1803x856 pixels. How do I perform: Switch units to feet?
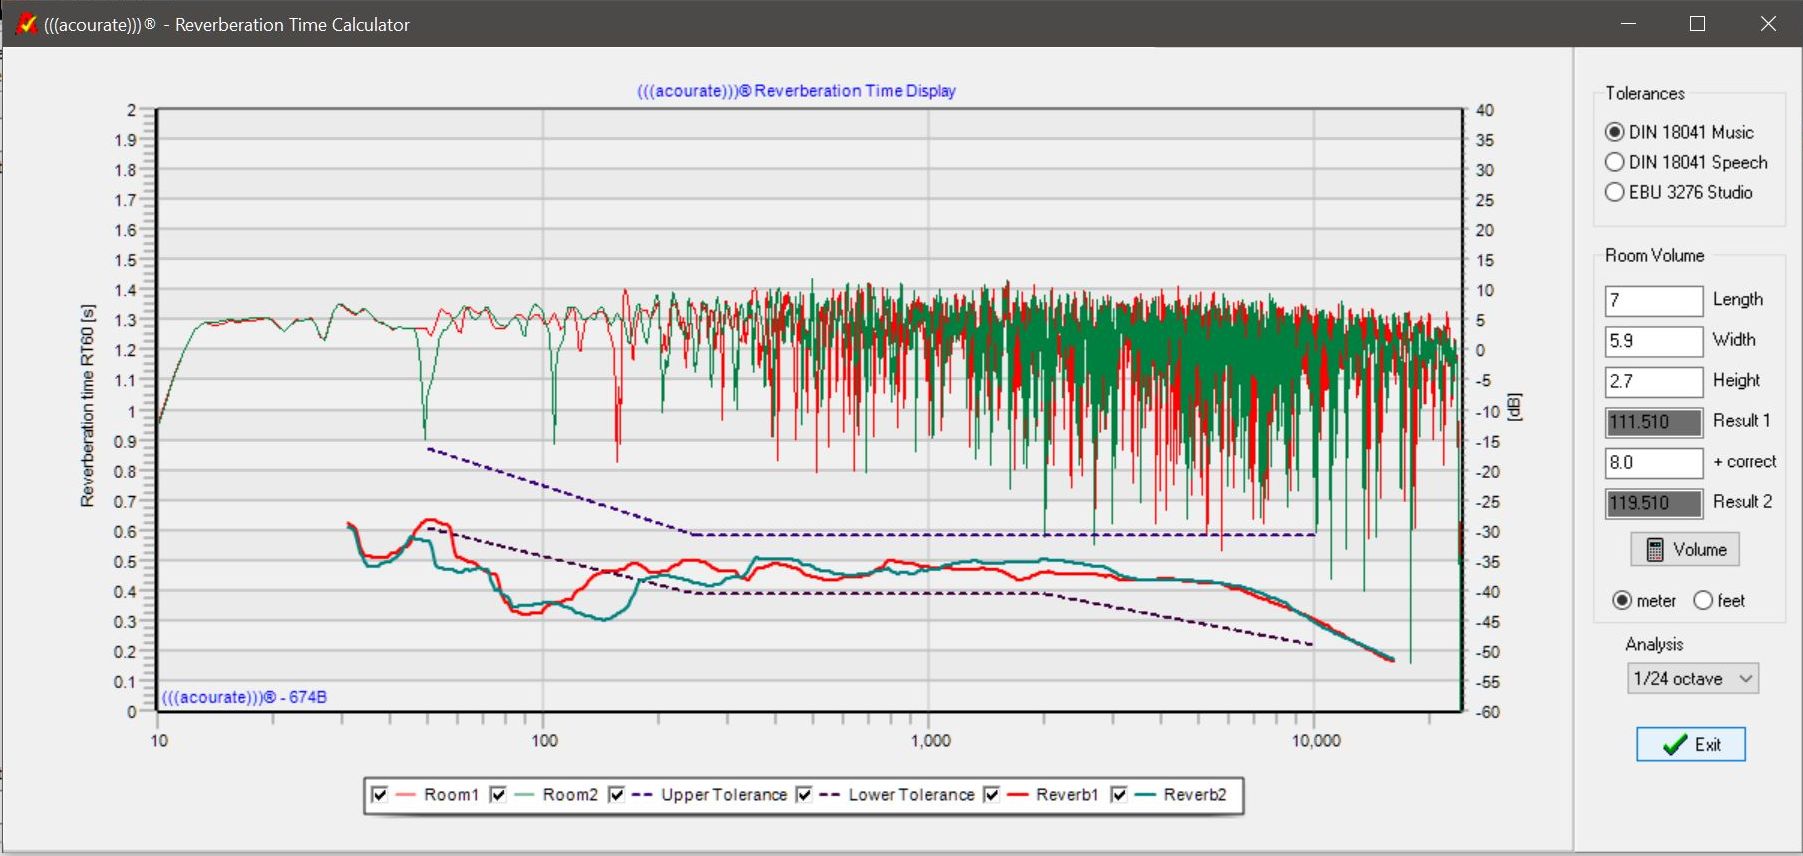click(x=1703, y=601)
